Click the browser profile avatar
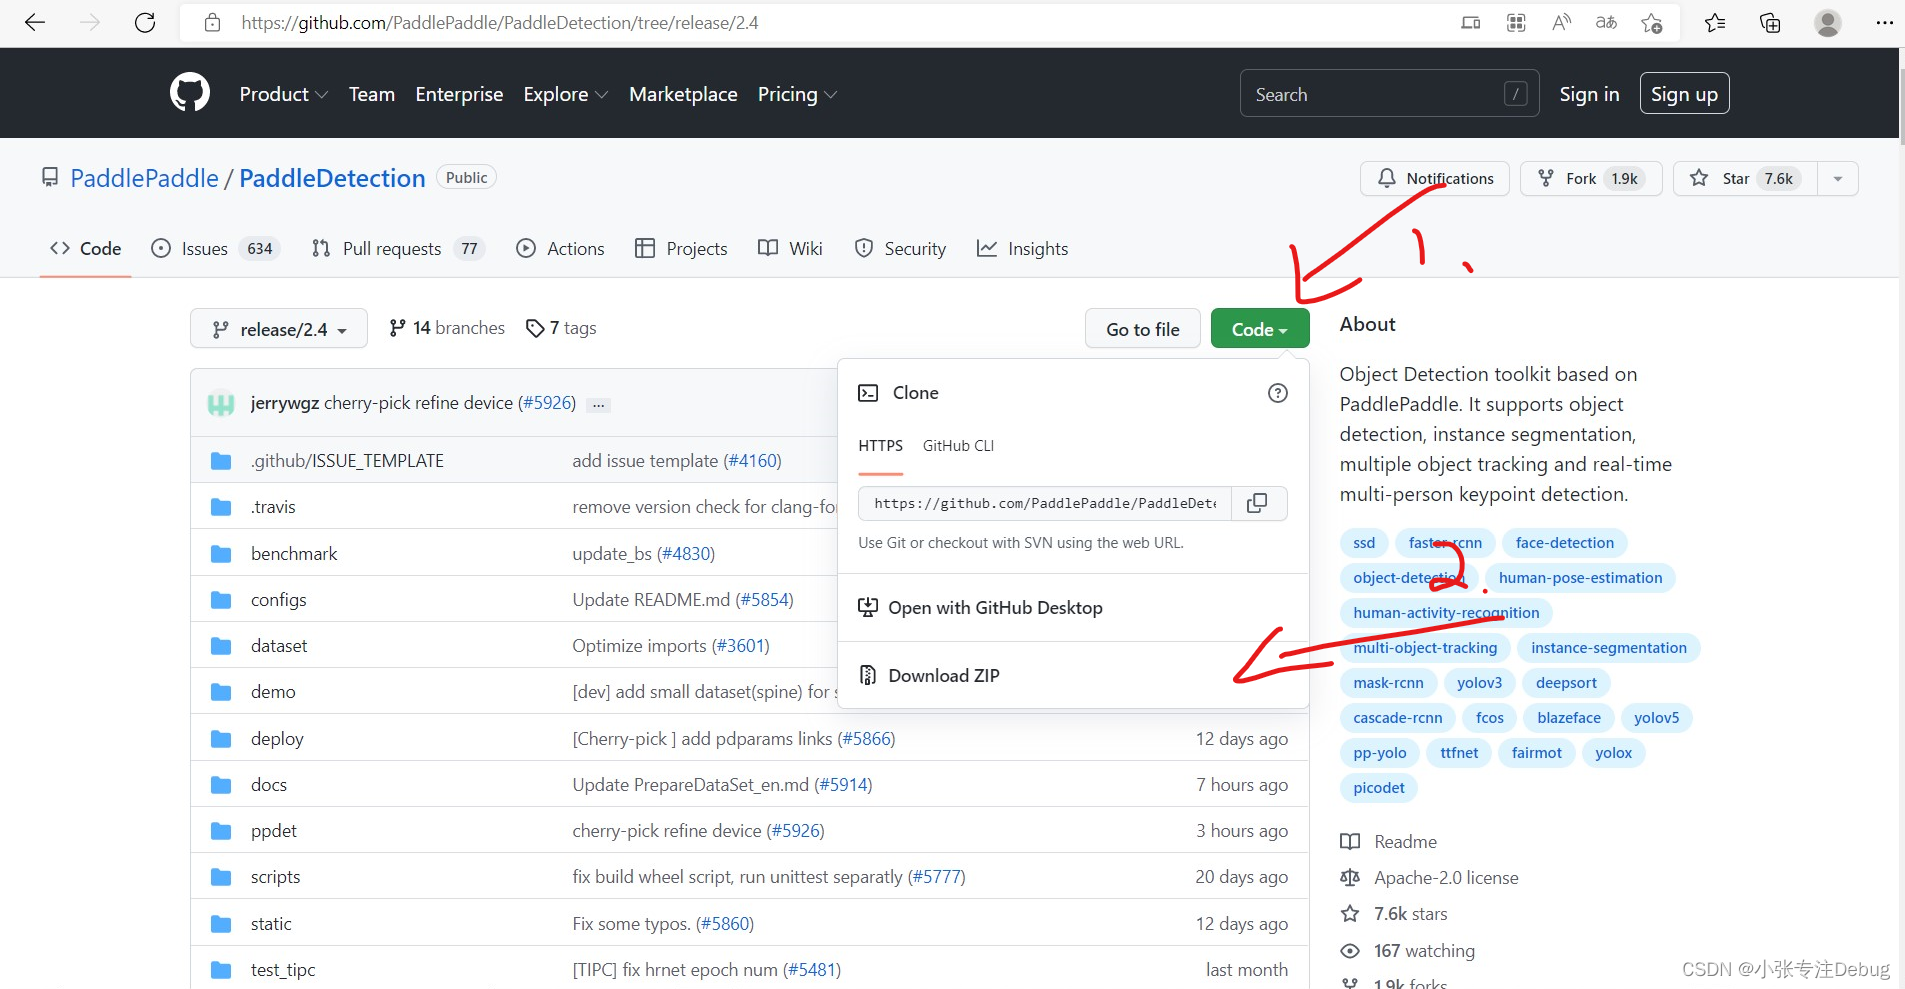This screenshot has width=1905, height=989. 1828,22
